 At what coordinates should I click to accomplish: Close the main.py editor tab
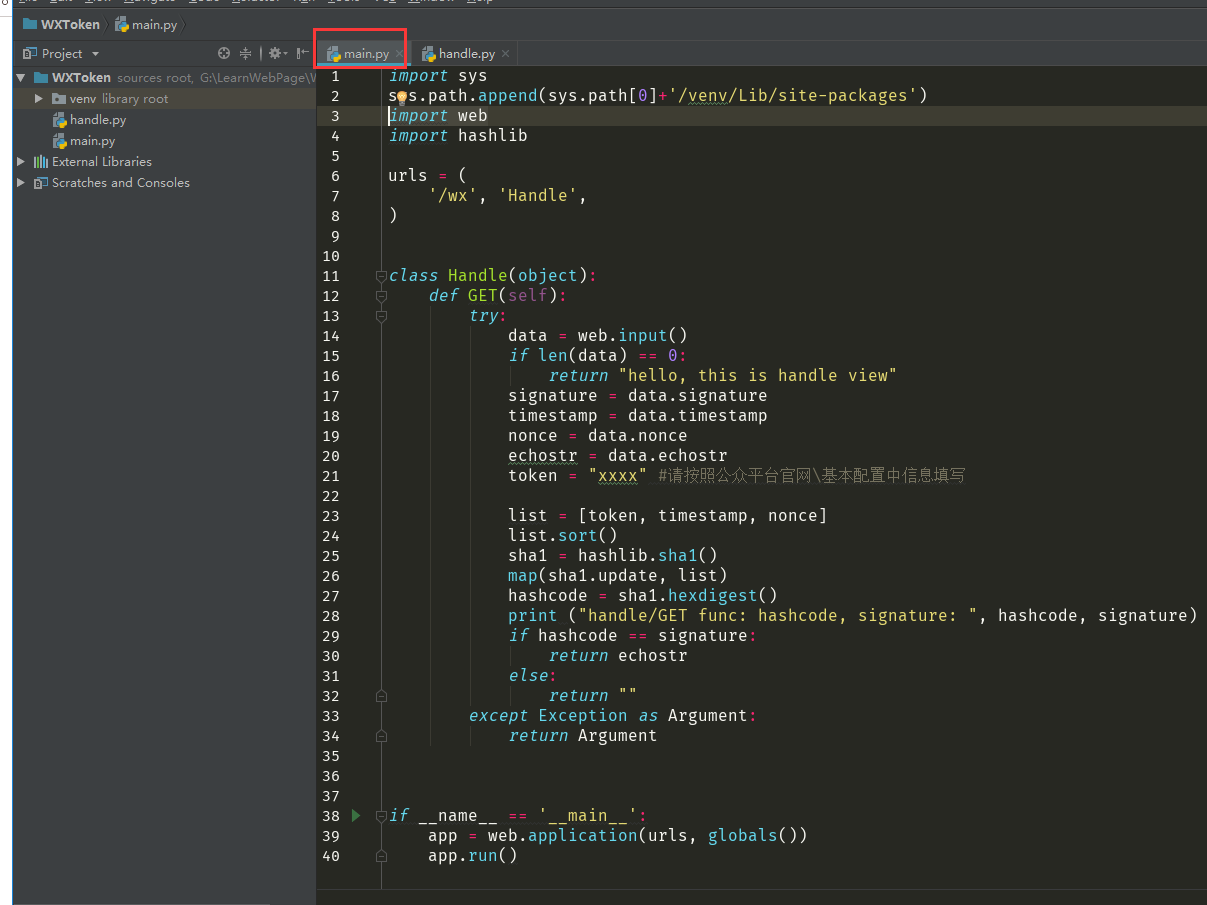click(x=399, y=54)
